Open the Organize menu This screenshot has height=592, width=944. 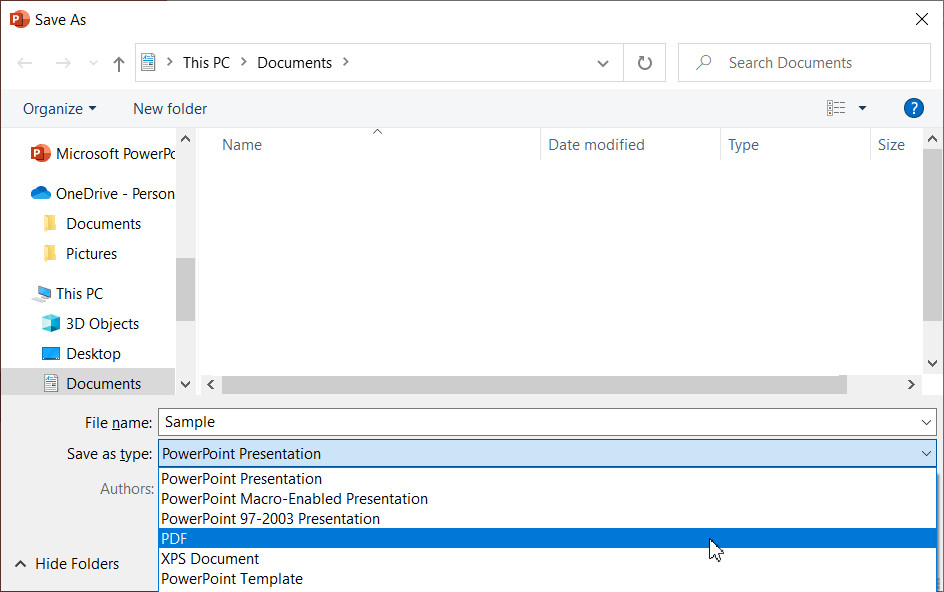[59, 109]
